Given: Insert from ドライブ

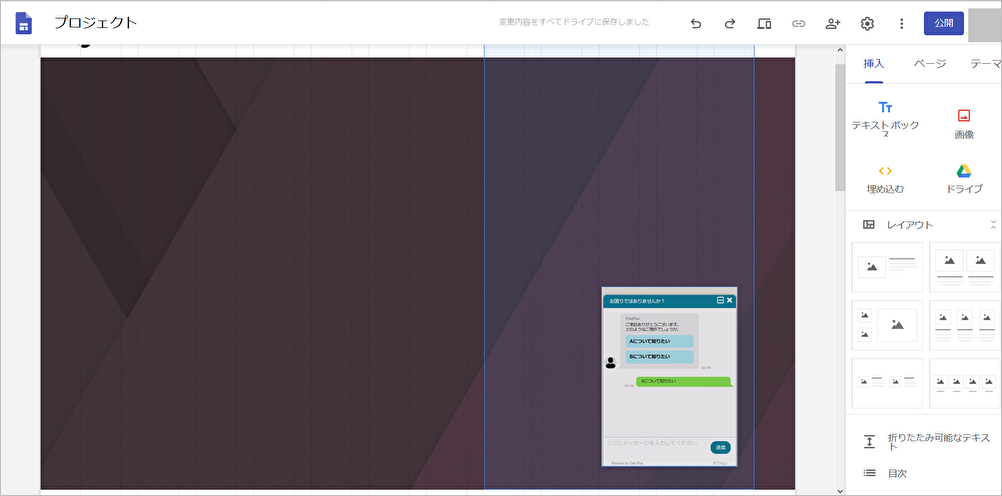Looking at the screenshot, I should (x=964, y=179).
